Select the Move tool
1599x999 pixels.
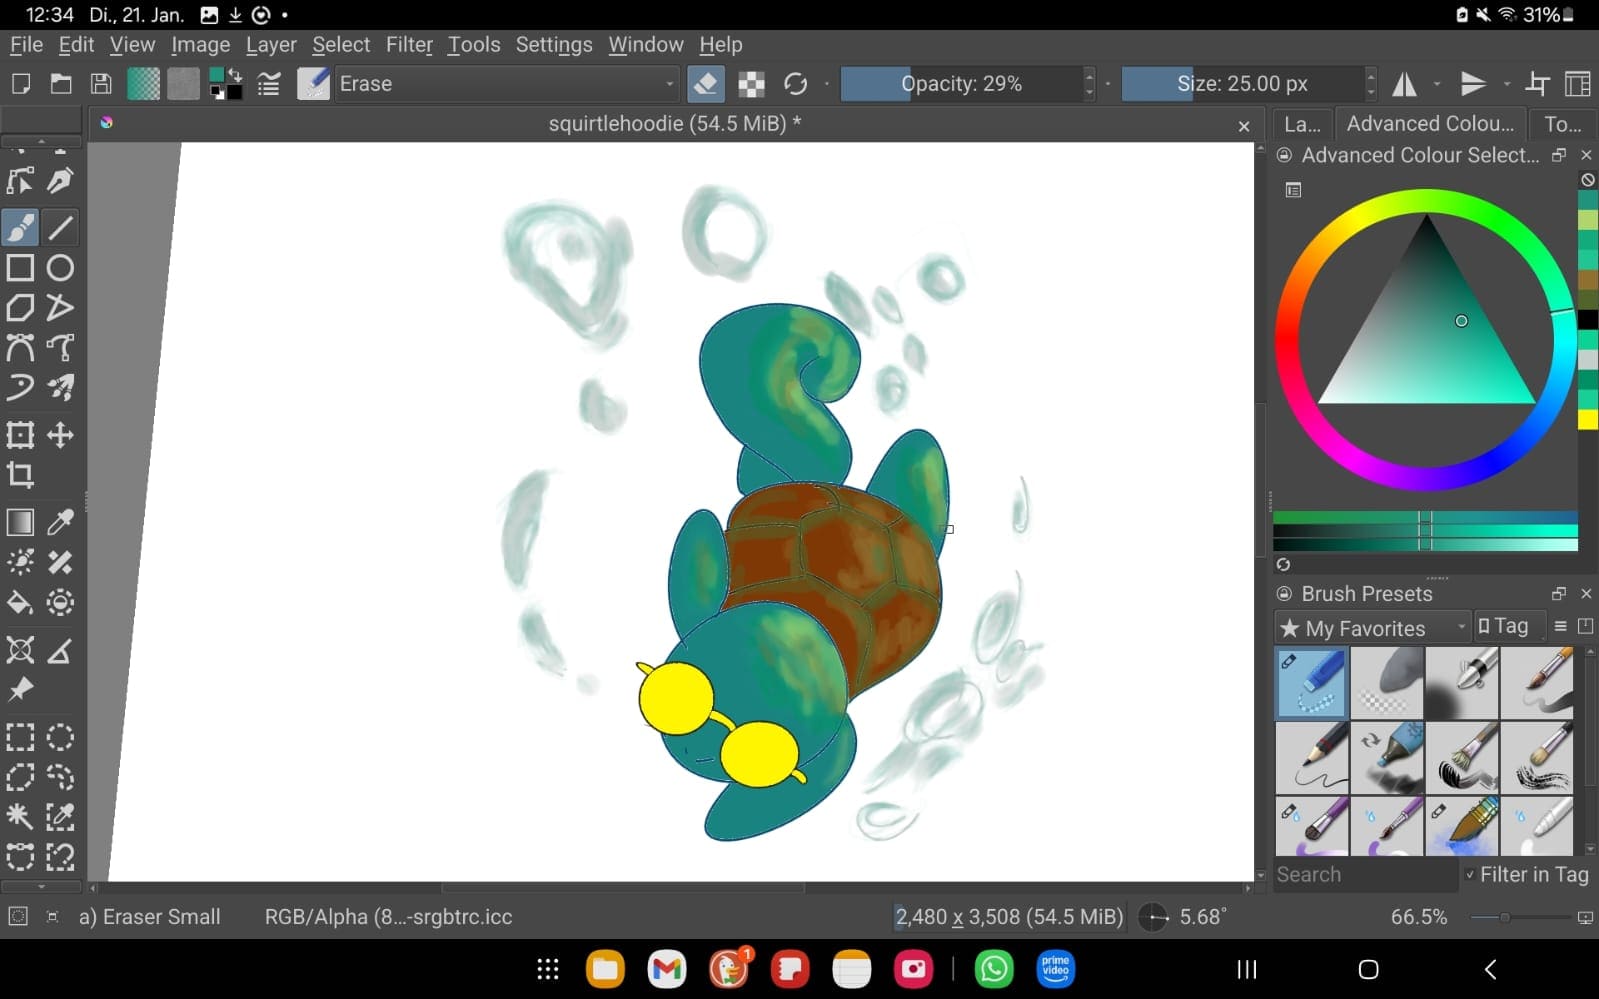click(61, 435)
